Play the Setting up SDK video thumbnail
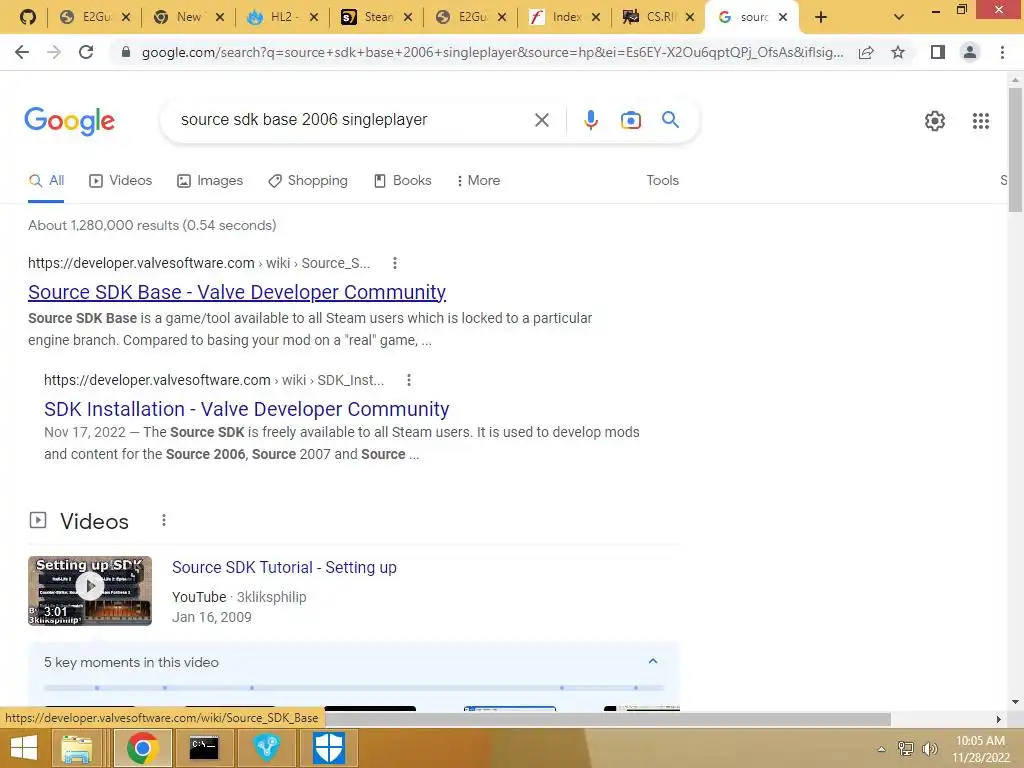Image resolution: width=1024 pixels, height=768 pixels. (x=90, y=590)
